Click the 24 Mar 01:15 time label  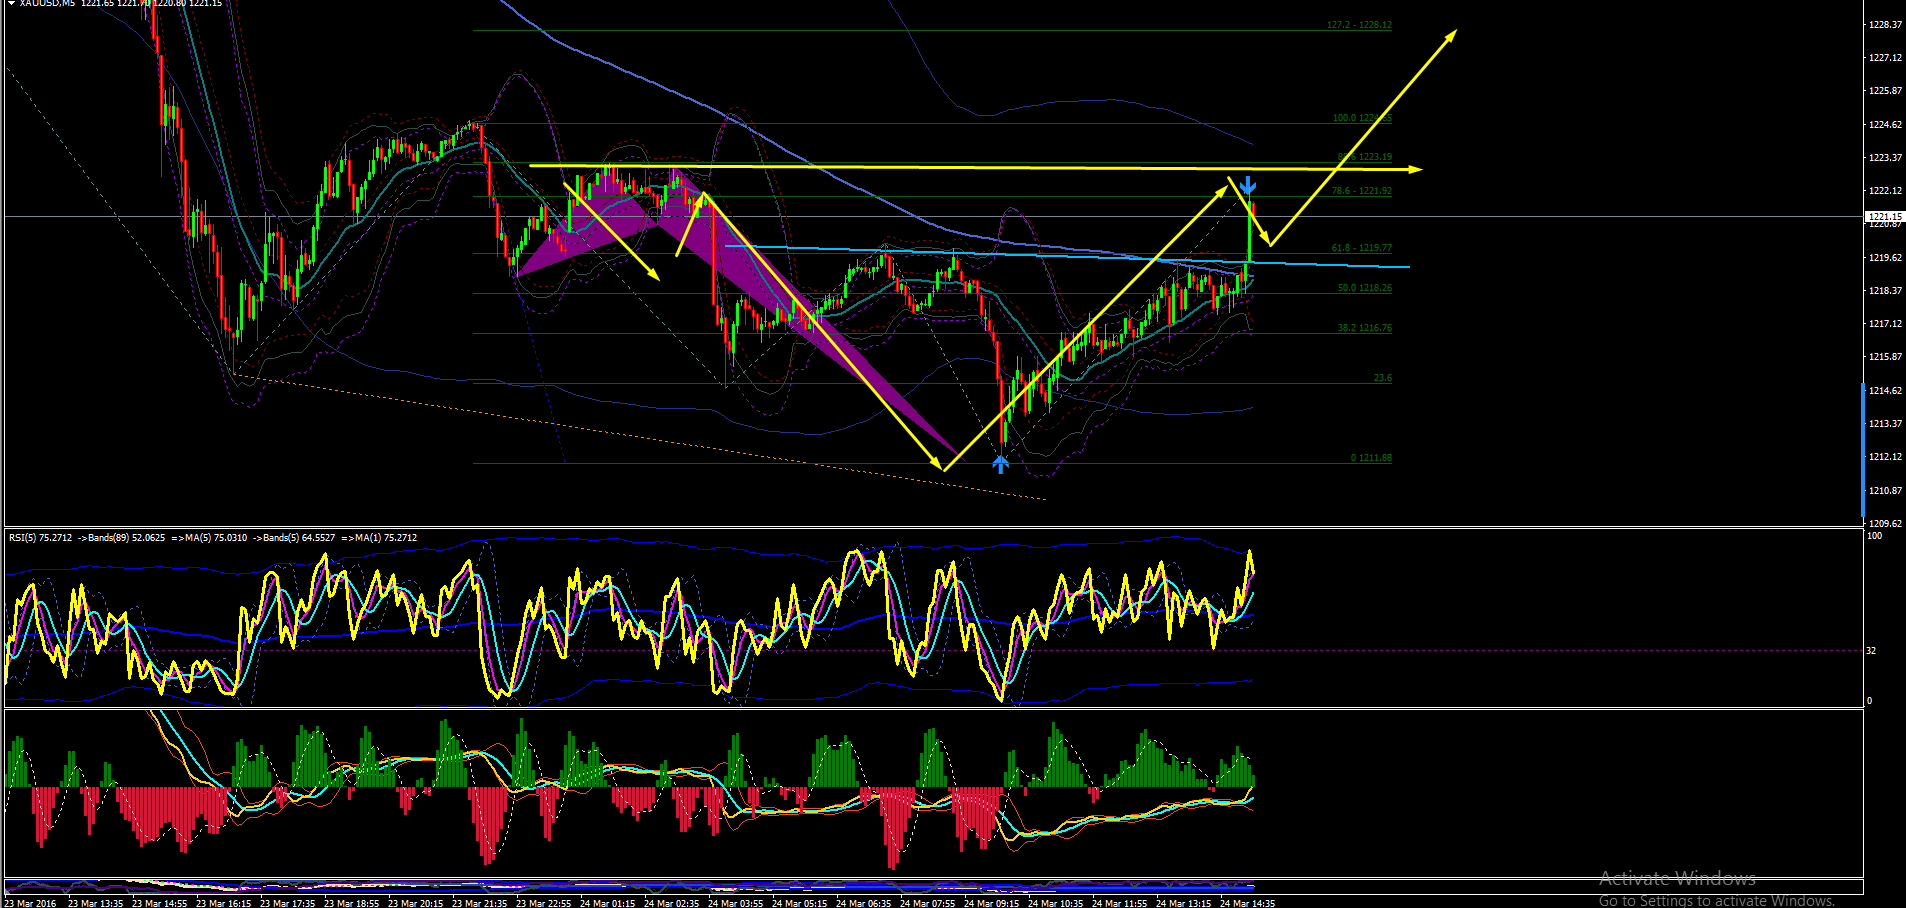coord(607,903)
